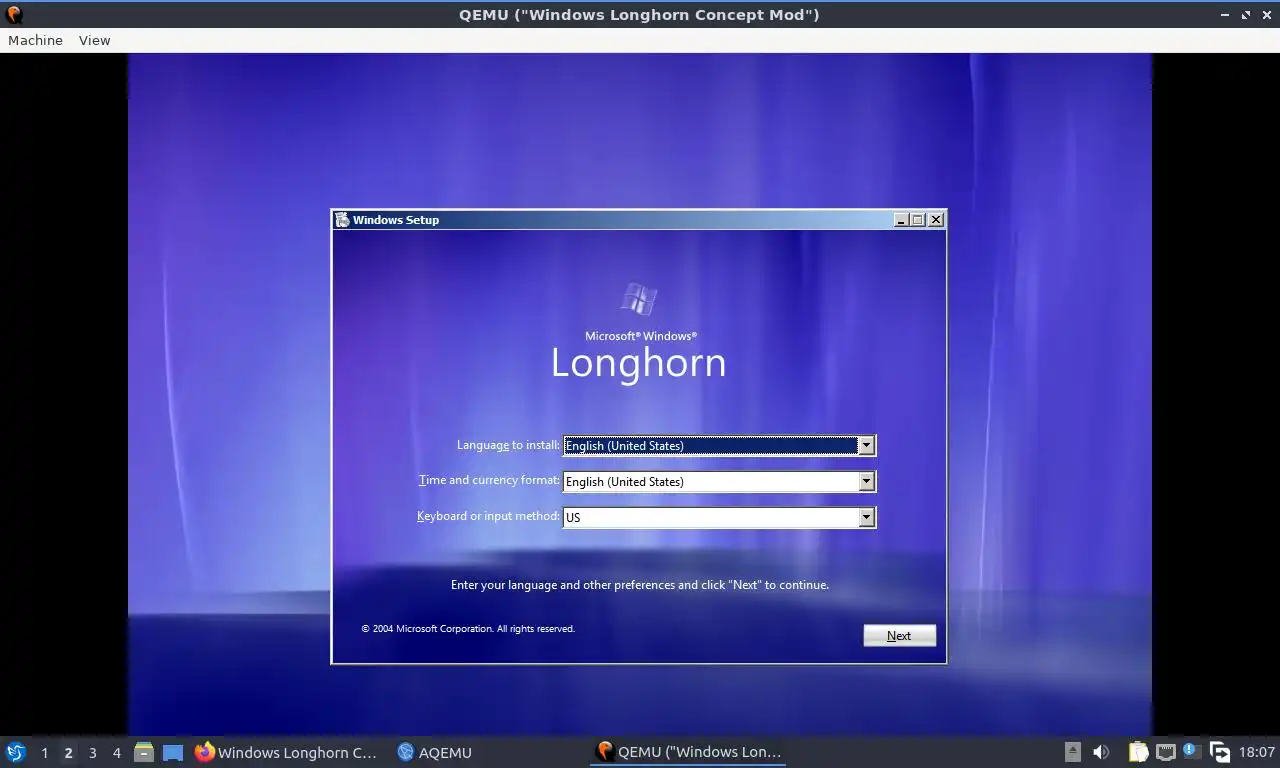Click the Enter your language instruction text
Viewport: 1280px width, 768px height.
[x=640, y=585]
